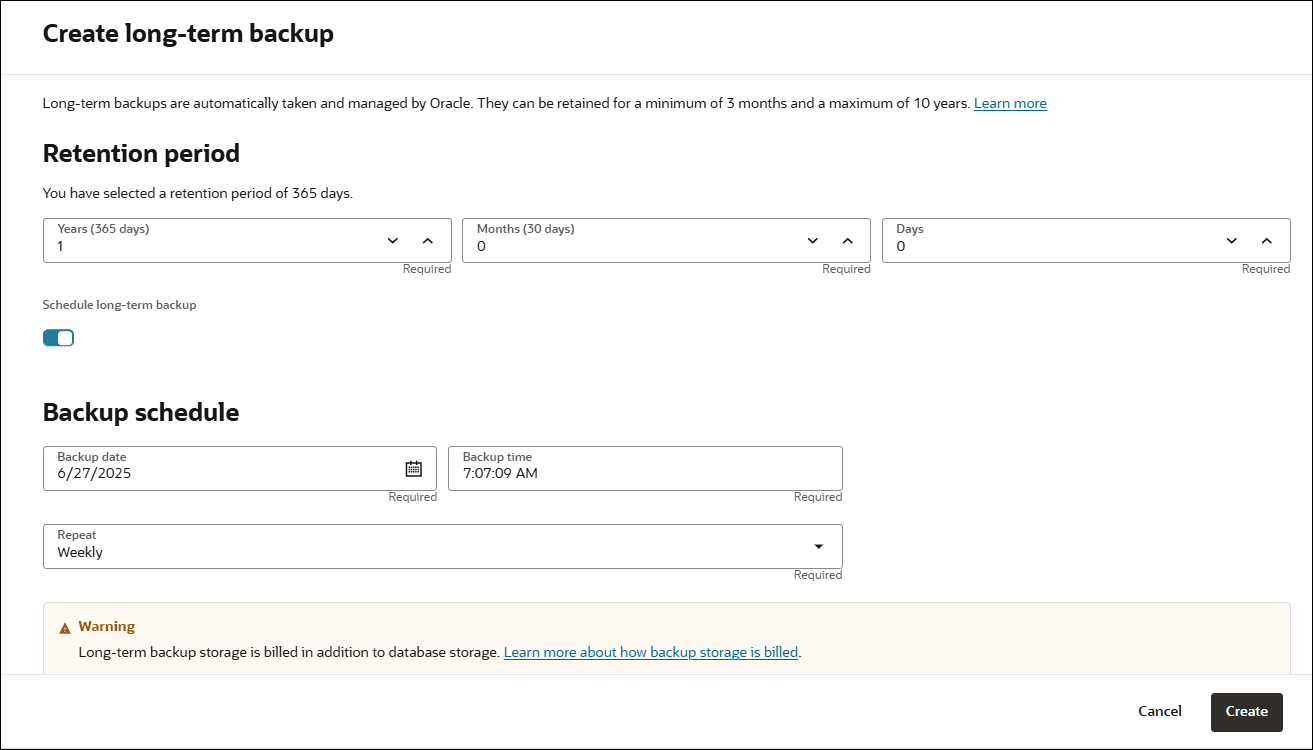Open the backup storage billing link
This screenshot has height=750, width=1313.
click(650, 652)
